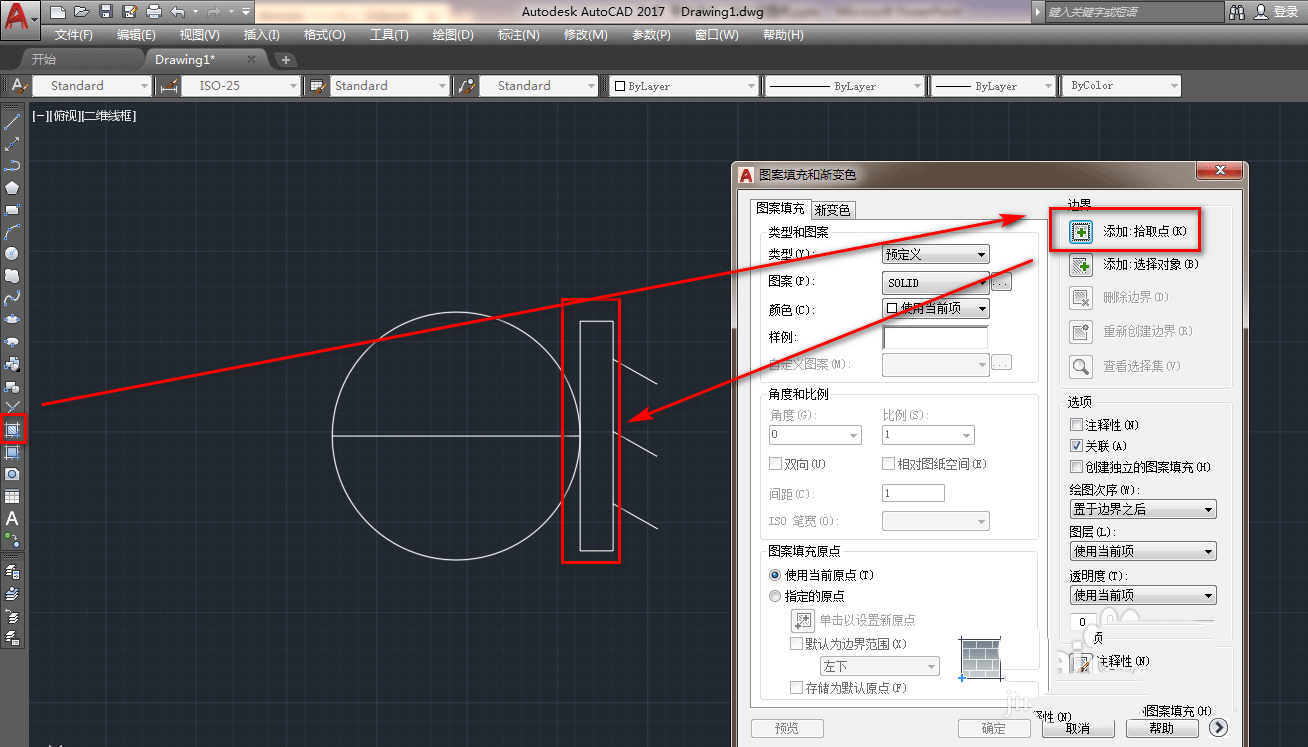
Task: Click the Add: Select Objects (添加:选择对象) icon
Action: click(x=1080, y=265)
